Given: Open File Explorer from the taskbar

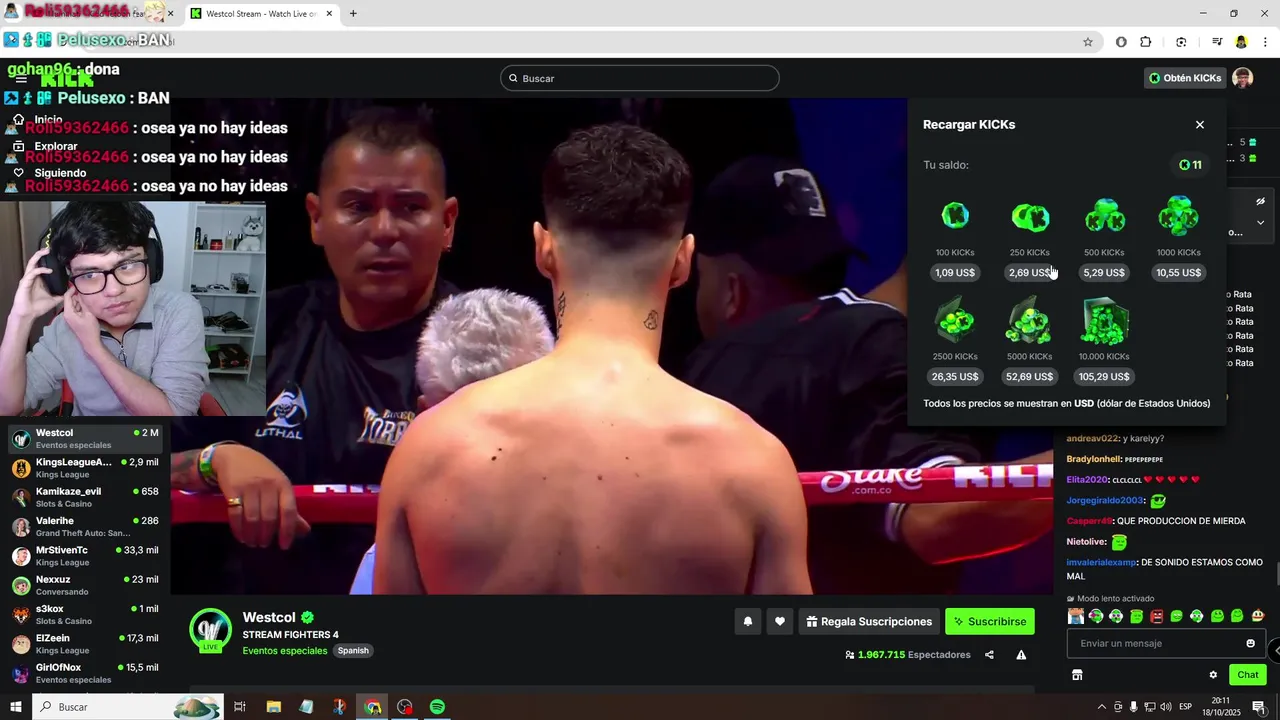Looking at the screenshot, I should (273, 707).
